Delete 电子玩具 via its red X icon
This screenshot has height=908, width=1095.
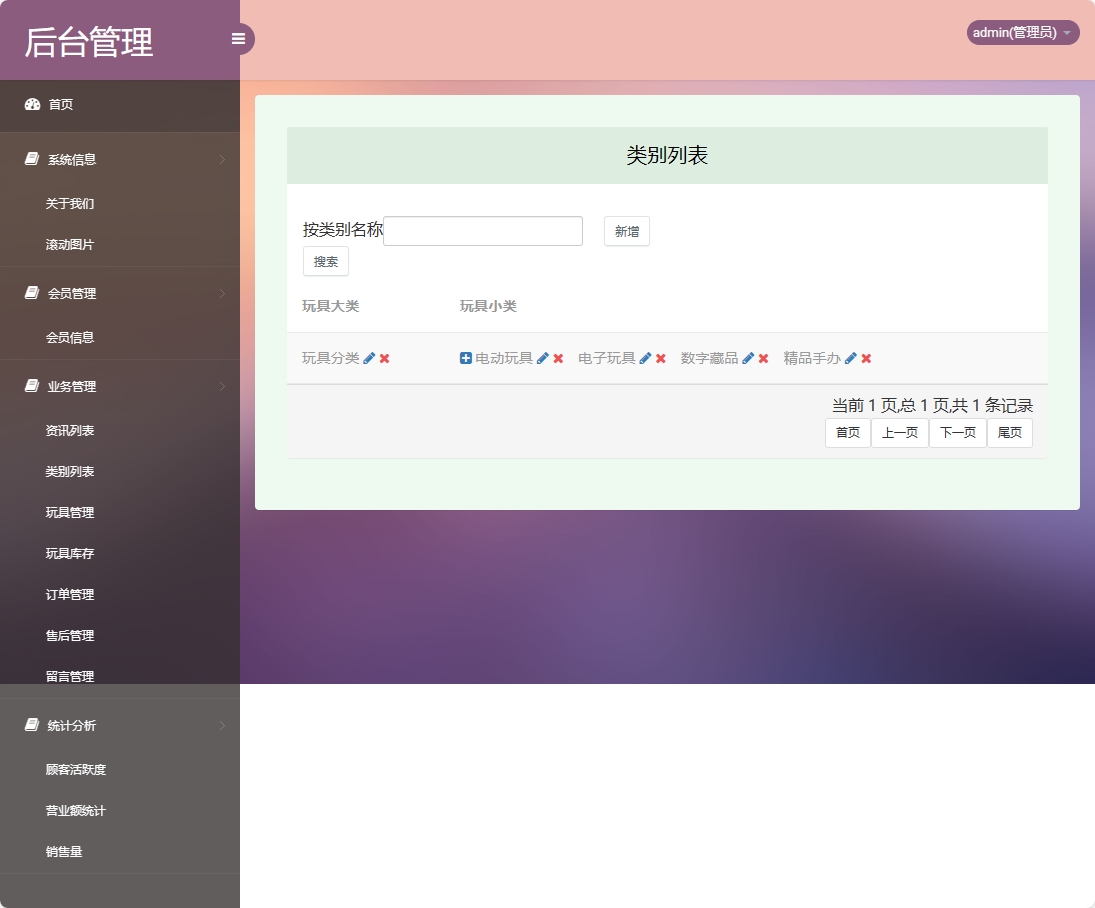click(658, 358)
